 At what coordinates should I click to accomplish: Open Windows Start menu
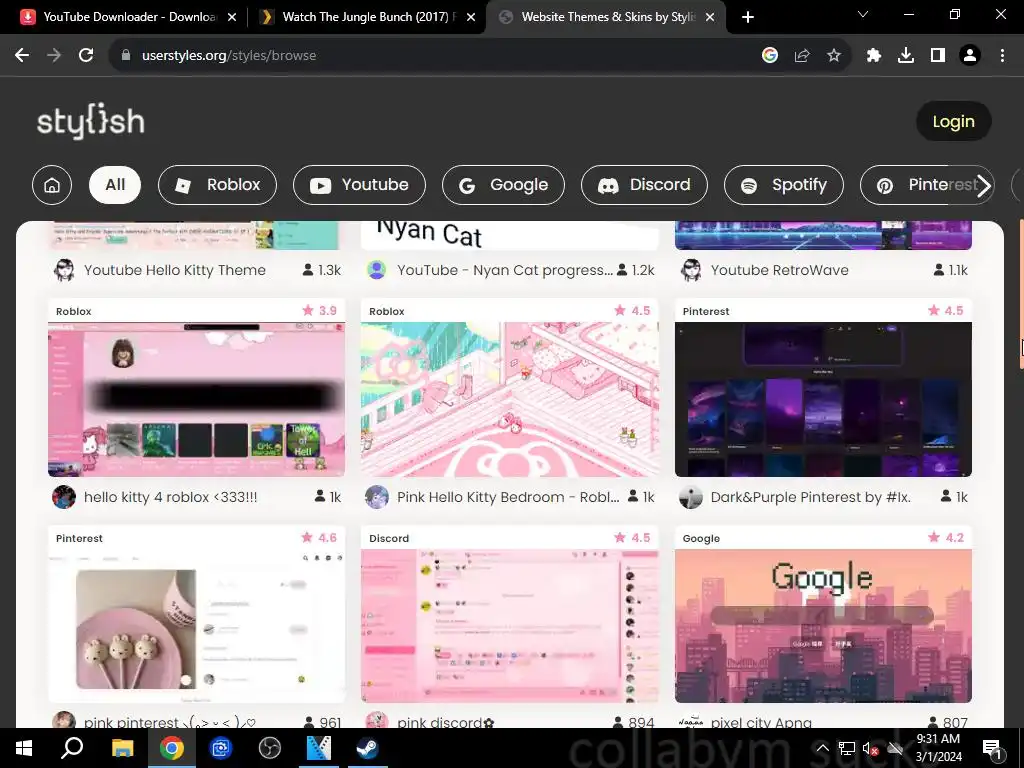24,748
